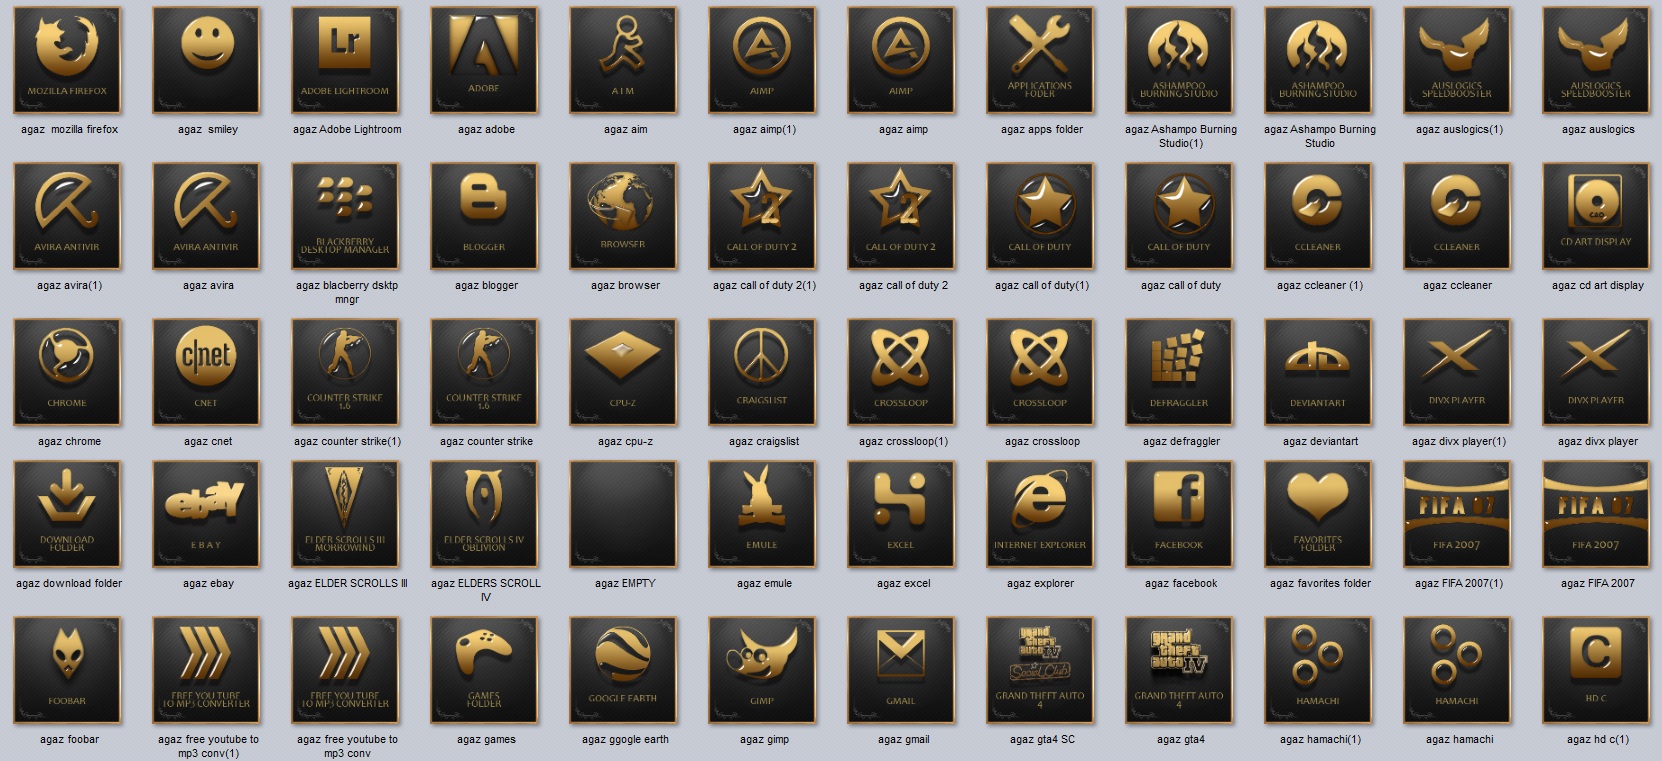1662x761 pixels.
Task: Open the agaz blogger icon
Action: (485, 216)
